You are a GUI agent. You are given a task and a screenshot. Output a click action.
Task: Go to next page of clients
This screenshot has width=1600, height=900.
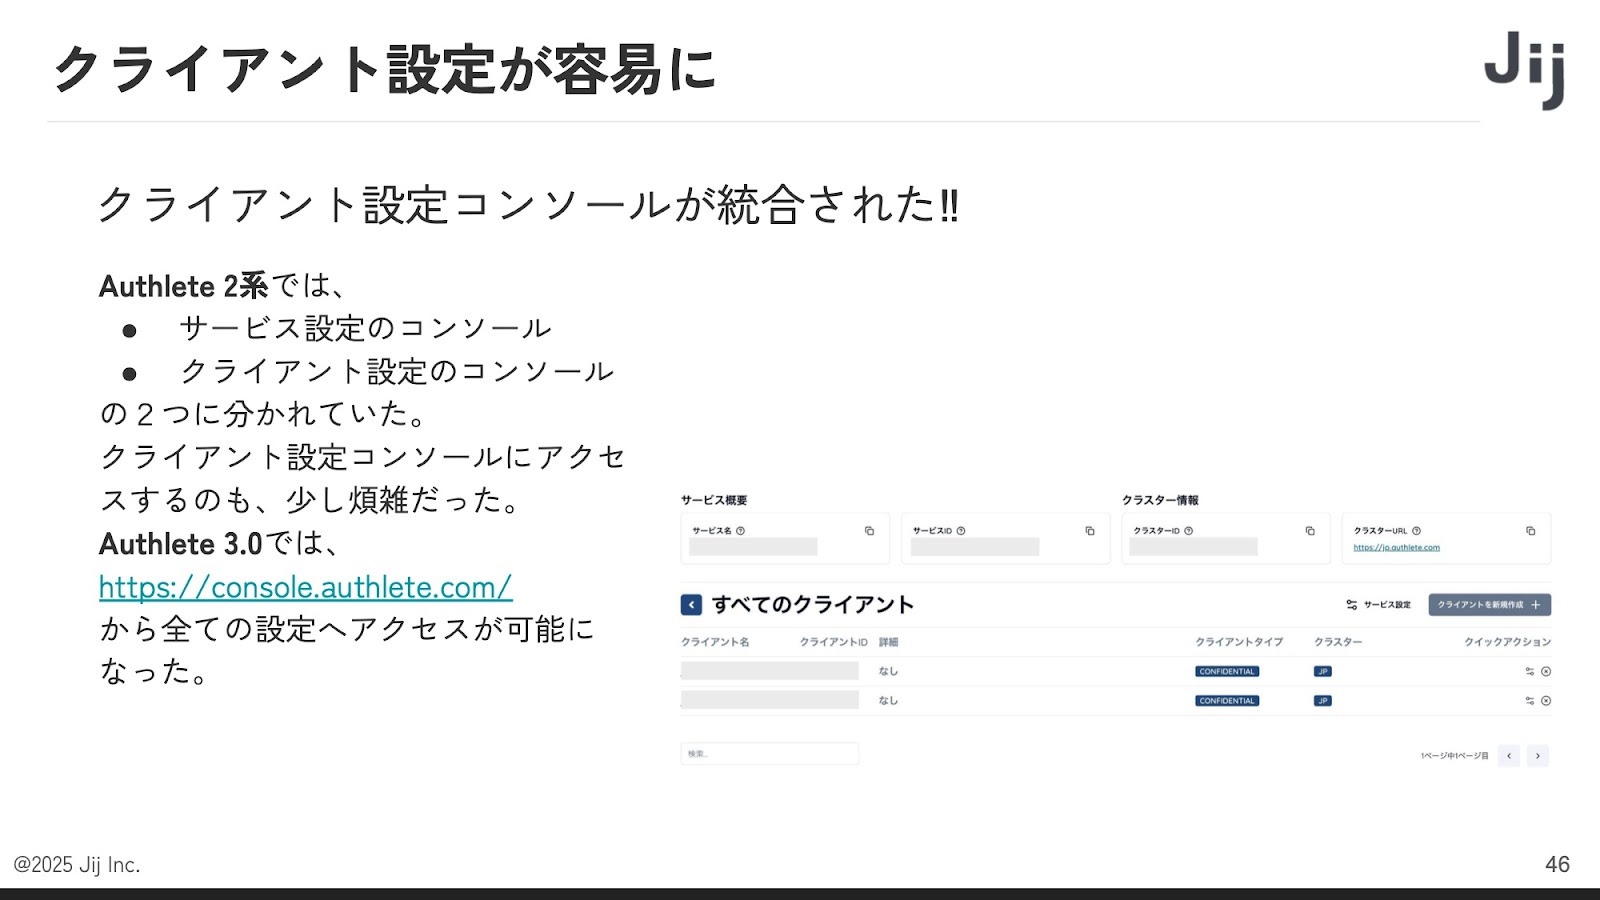tap(1538, 756)
